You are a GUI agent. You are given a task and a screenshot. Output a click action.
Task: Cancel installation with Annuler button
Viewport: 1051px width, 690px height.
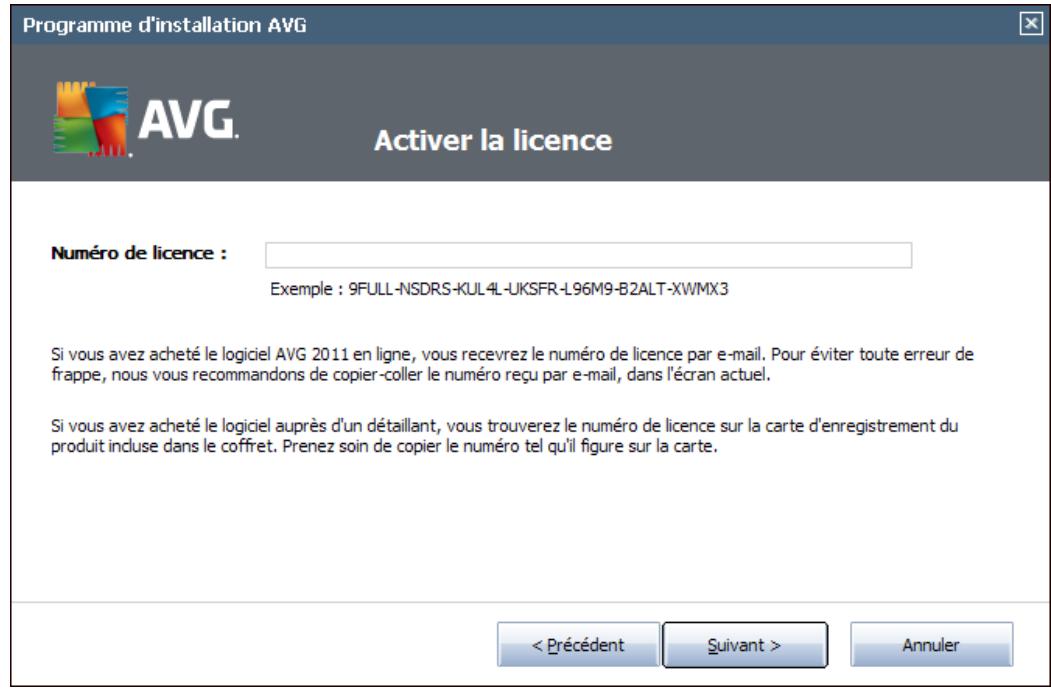click(x=931, y=644)
